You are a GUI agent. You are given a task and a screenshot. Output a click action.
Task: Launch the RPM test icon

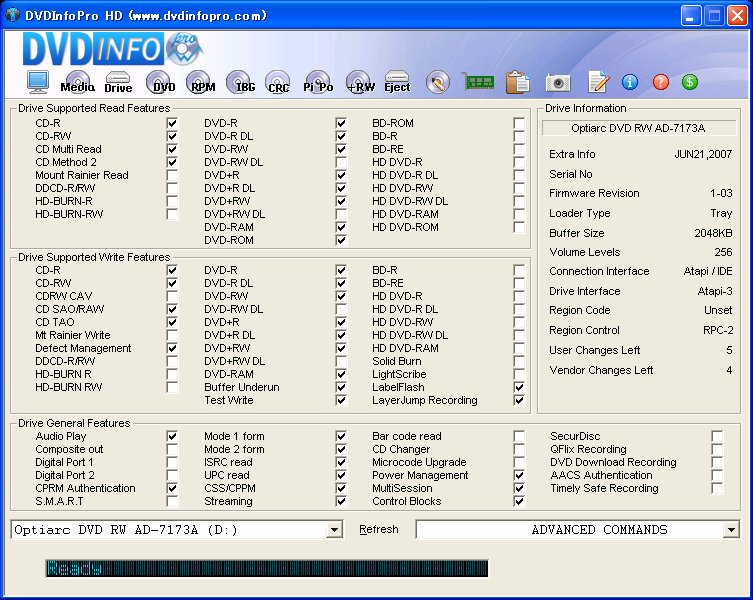click(x=201, y=82)
